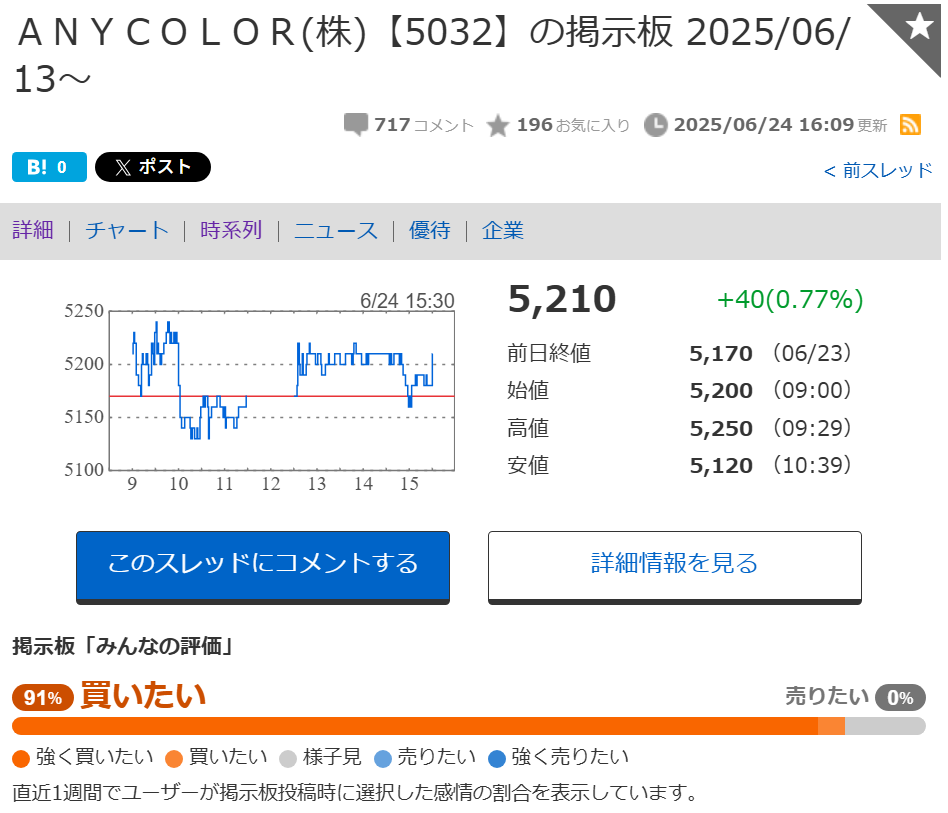This screenshot has height=813, width=948.
Task: Click 詳細情報を見る button
Action: pyautogui.click(x=675, y=567)
